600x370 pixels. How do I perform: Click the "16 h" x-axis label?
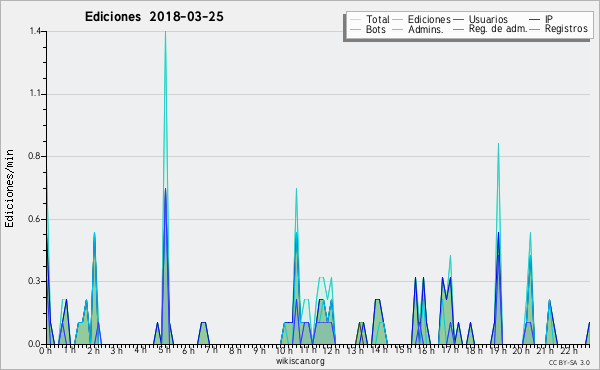pos(426,350)
